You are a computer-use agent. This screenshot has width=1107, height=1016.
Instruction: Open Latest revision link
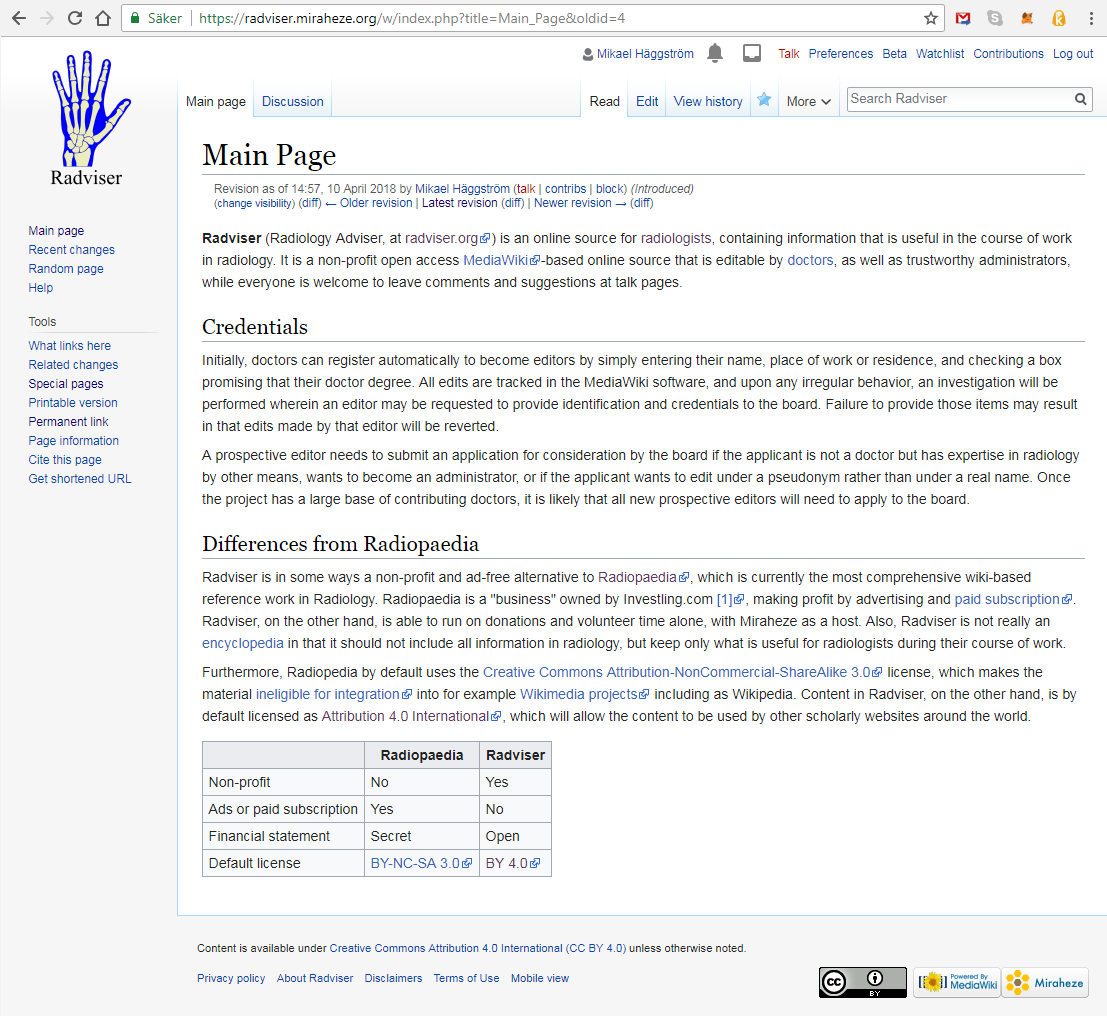click(x=460, y=203)
